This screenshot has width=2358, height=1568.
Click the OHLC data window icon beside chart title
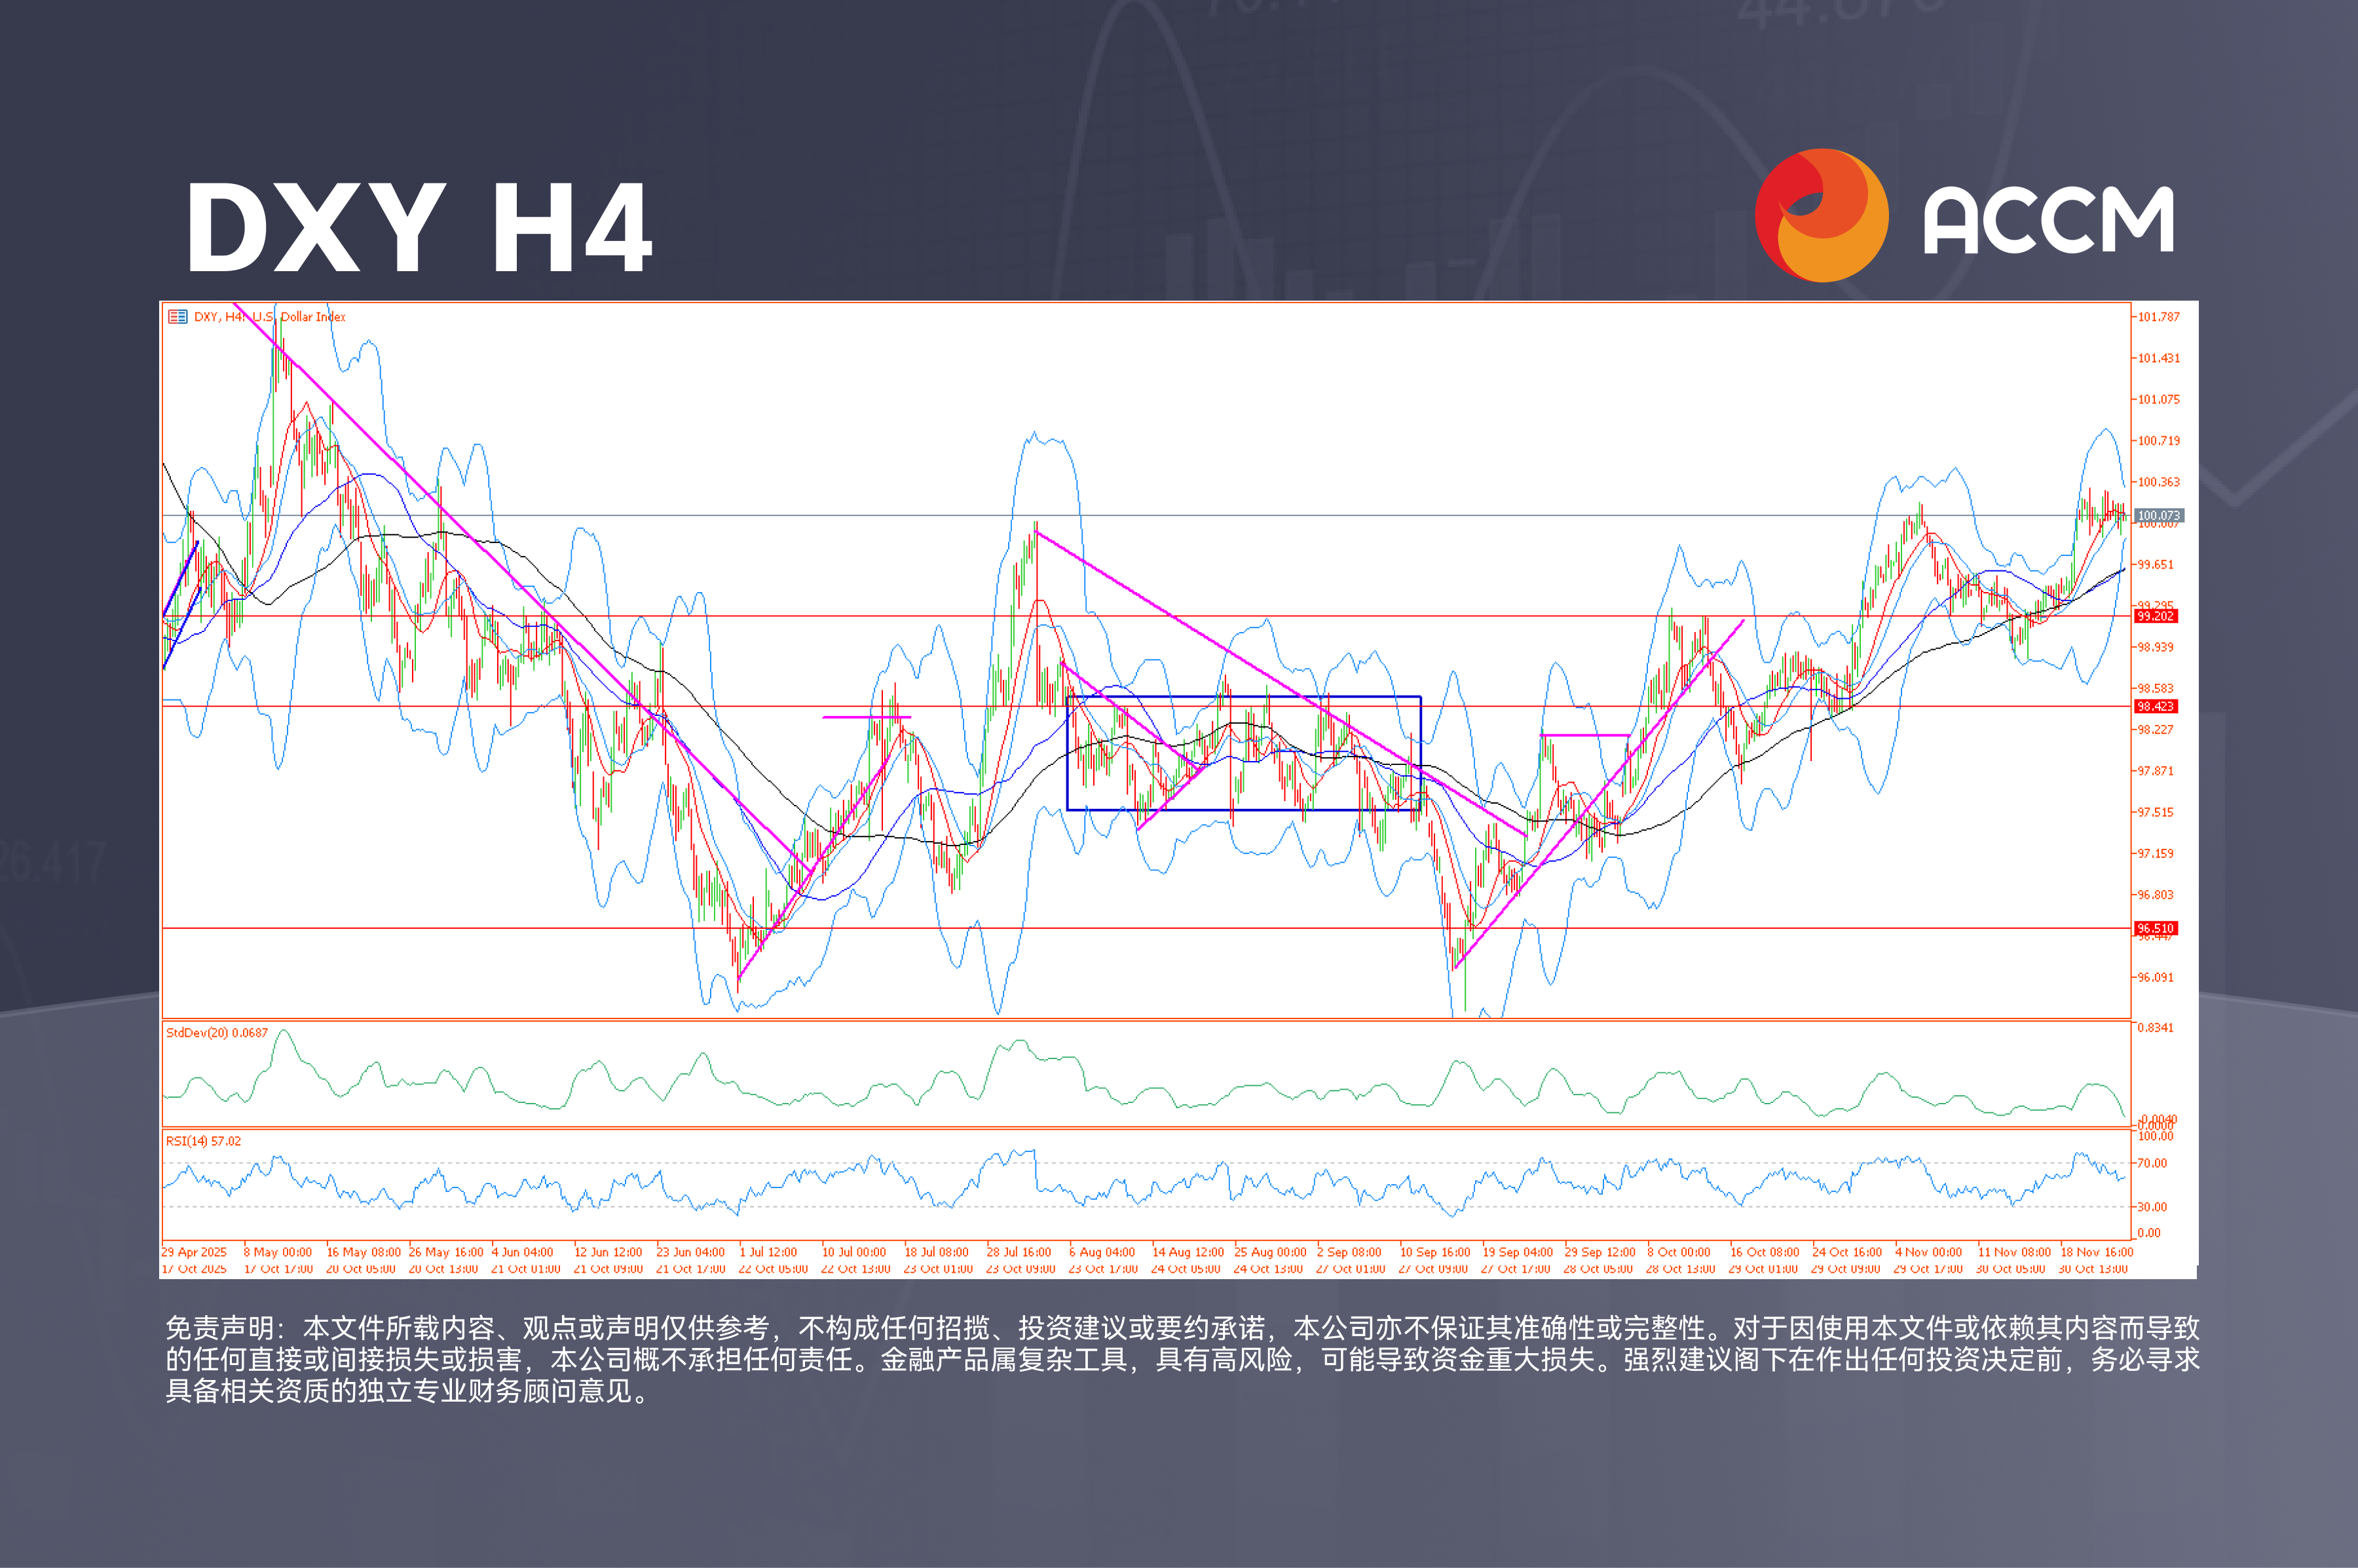(x=177, y=317)
